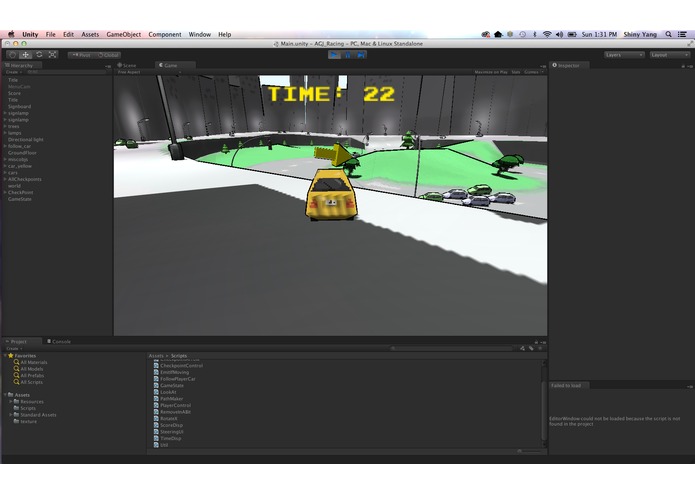Image resolution: width=695 pixels, height=494 pixels.
Task: Click the volume icon in menu bar
Action: [x=559, y=34]
